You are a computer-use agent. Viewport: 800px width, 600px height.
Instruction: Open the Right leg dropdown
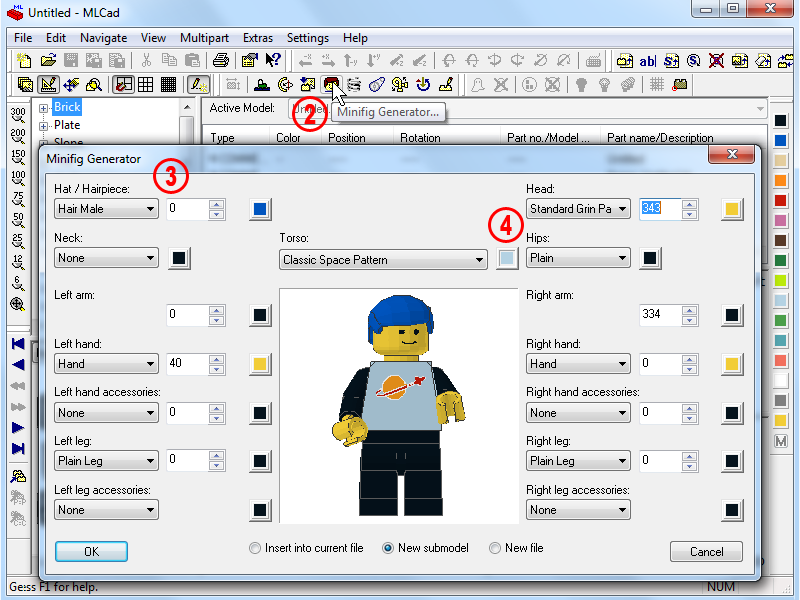click(578, 461)
